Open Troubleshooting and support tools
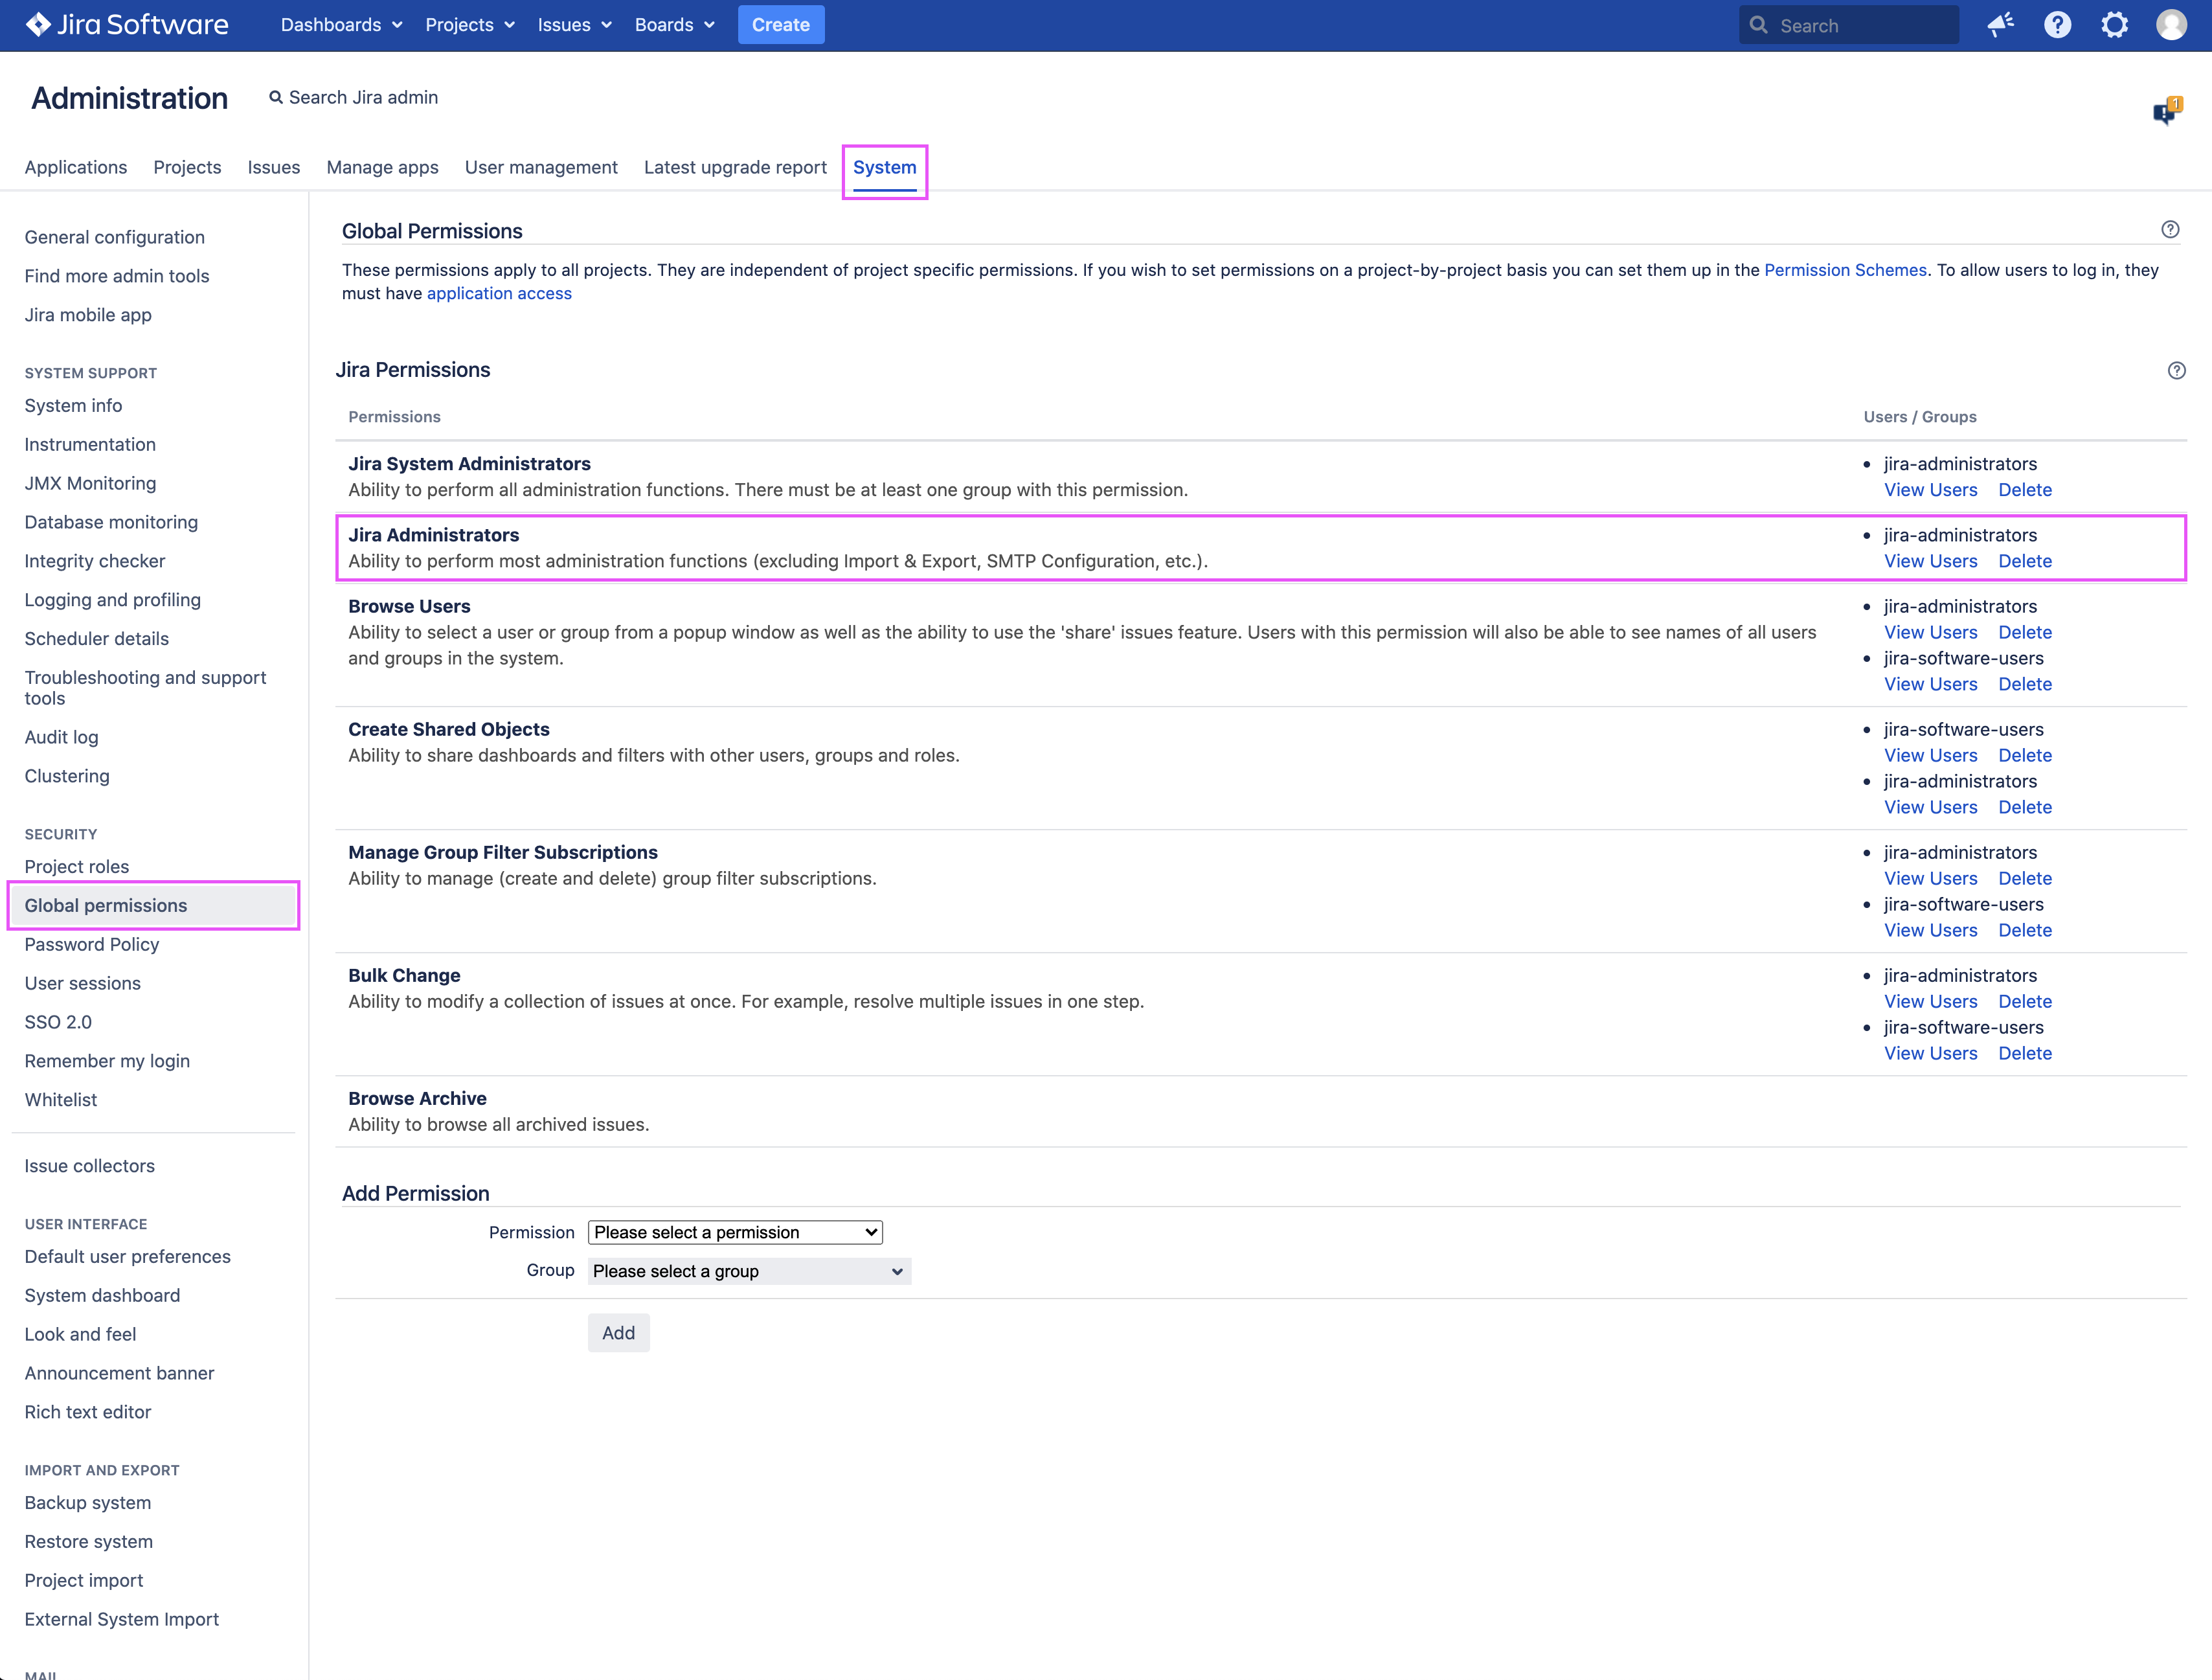This screenshot has height=1680, width=2212. pyautogui.click(x=146, y=688)
